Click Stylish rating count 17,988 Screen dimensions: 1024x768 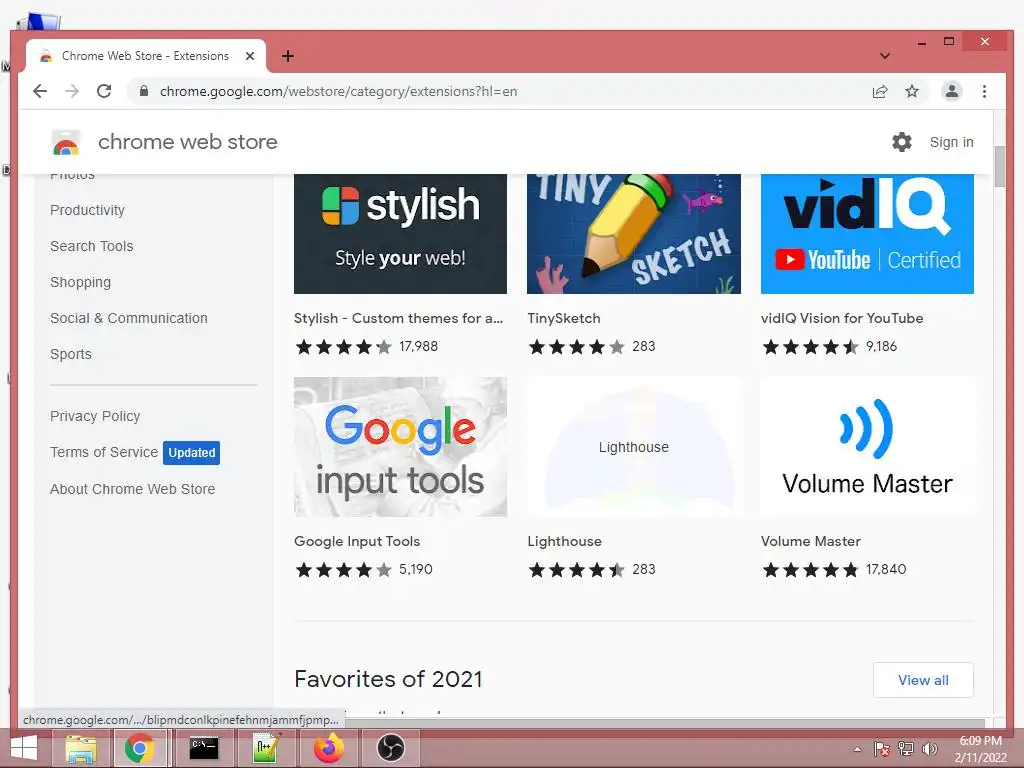(x=419, y=346)
